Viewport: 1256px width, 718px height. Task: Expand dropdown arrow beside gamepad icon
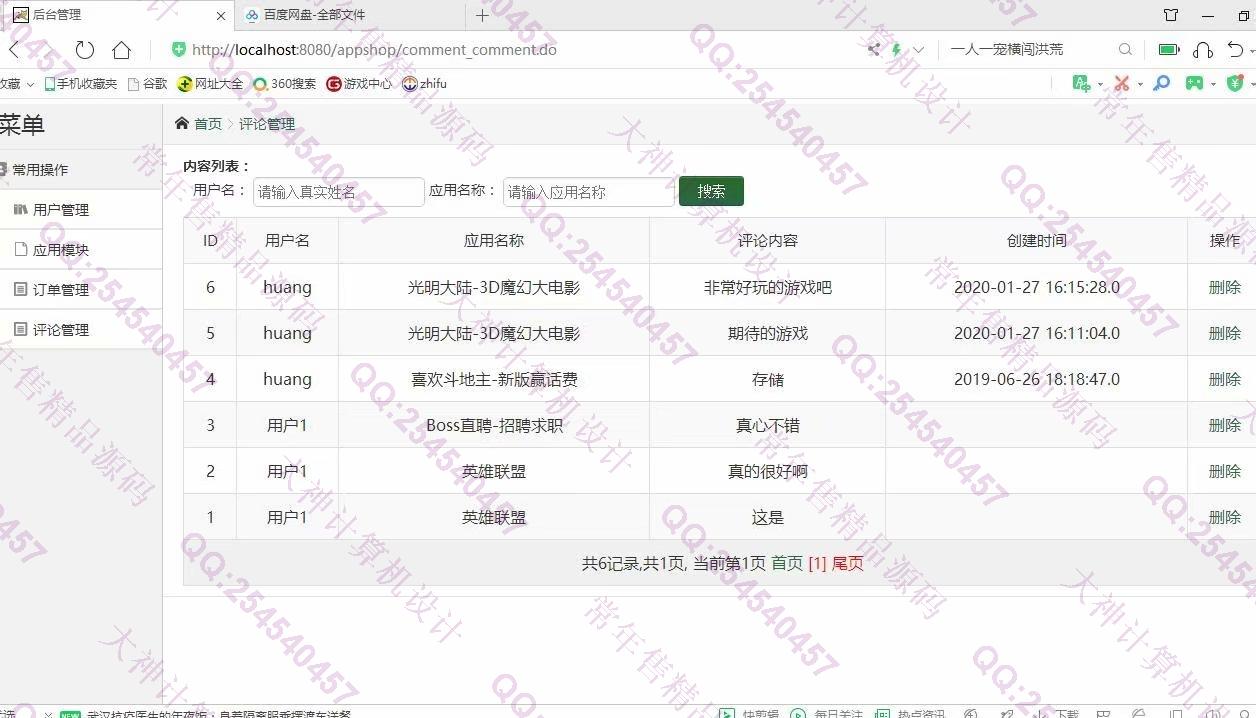[x=1213, y=85]
